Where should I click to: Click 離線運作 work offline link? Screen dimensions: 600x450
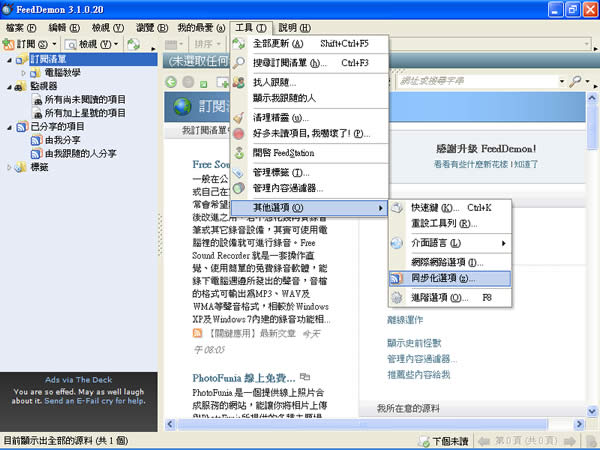[405, 320]
